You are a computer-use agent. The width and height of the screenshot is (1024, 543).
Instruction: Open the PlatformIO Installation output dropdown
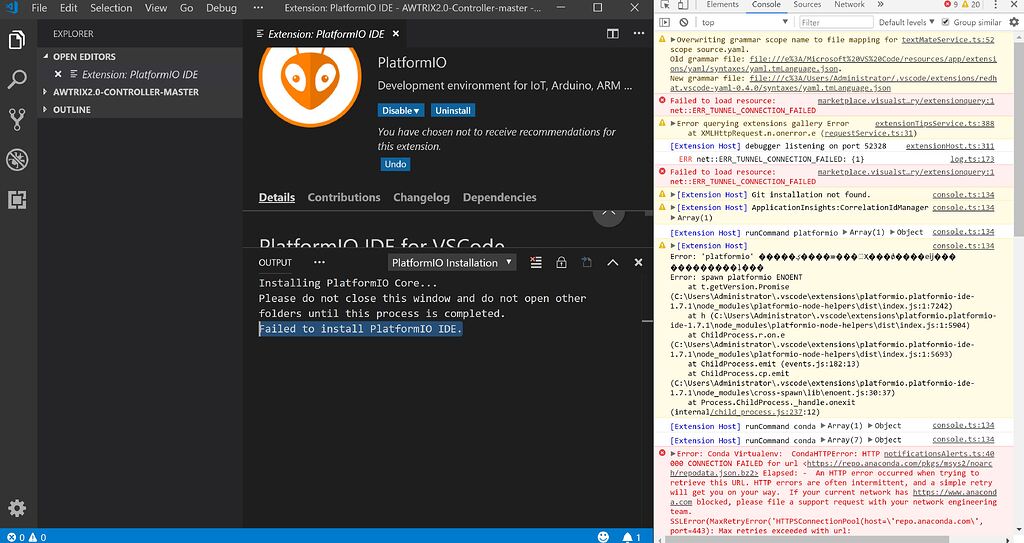[x=451, y=263]
